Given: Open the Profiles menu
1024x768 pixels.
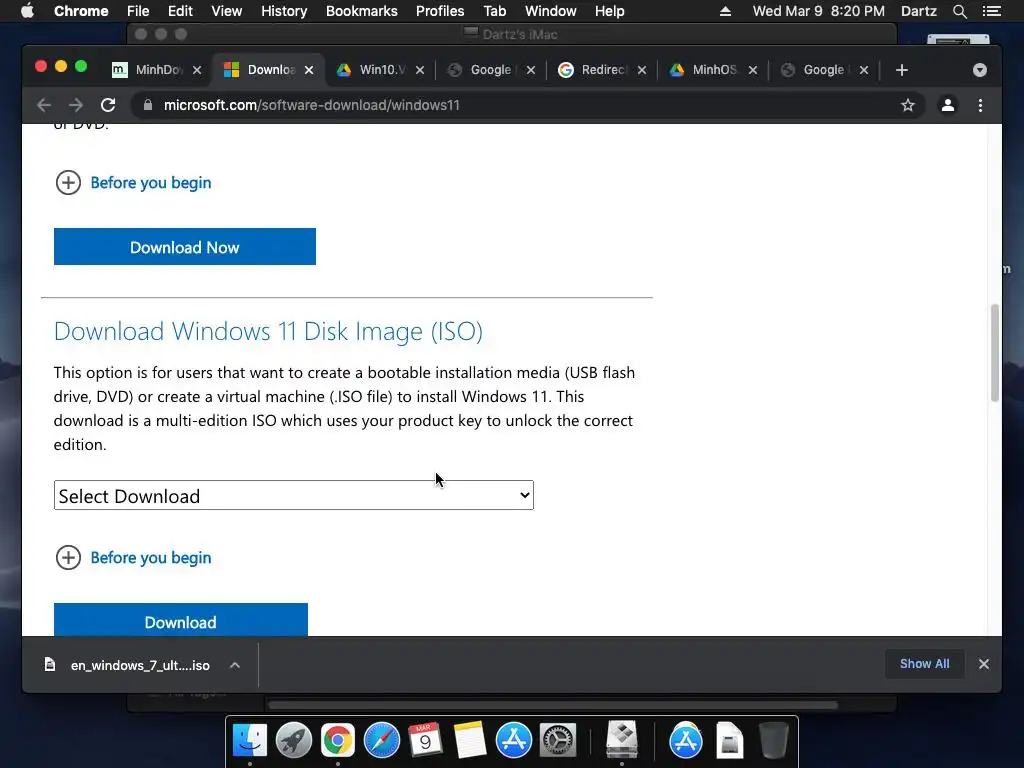Looking at the screenshot, I should [440, 11].
